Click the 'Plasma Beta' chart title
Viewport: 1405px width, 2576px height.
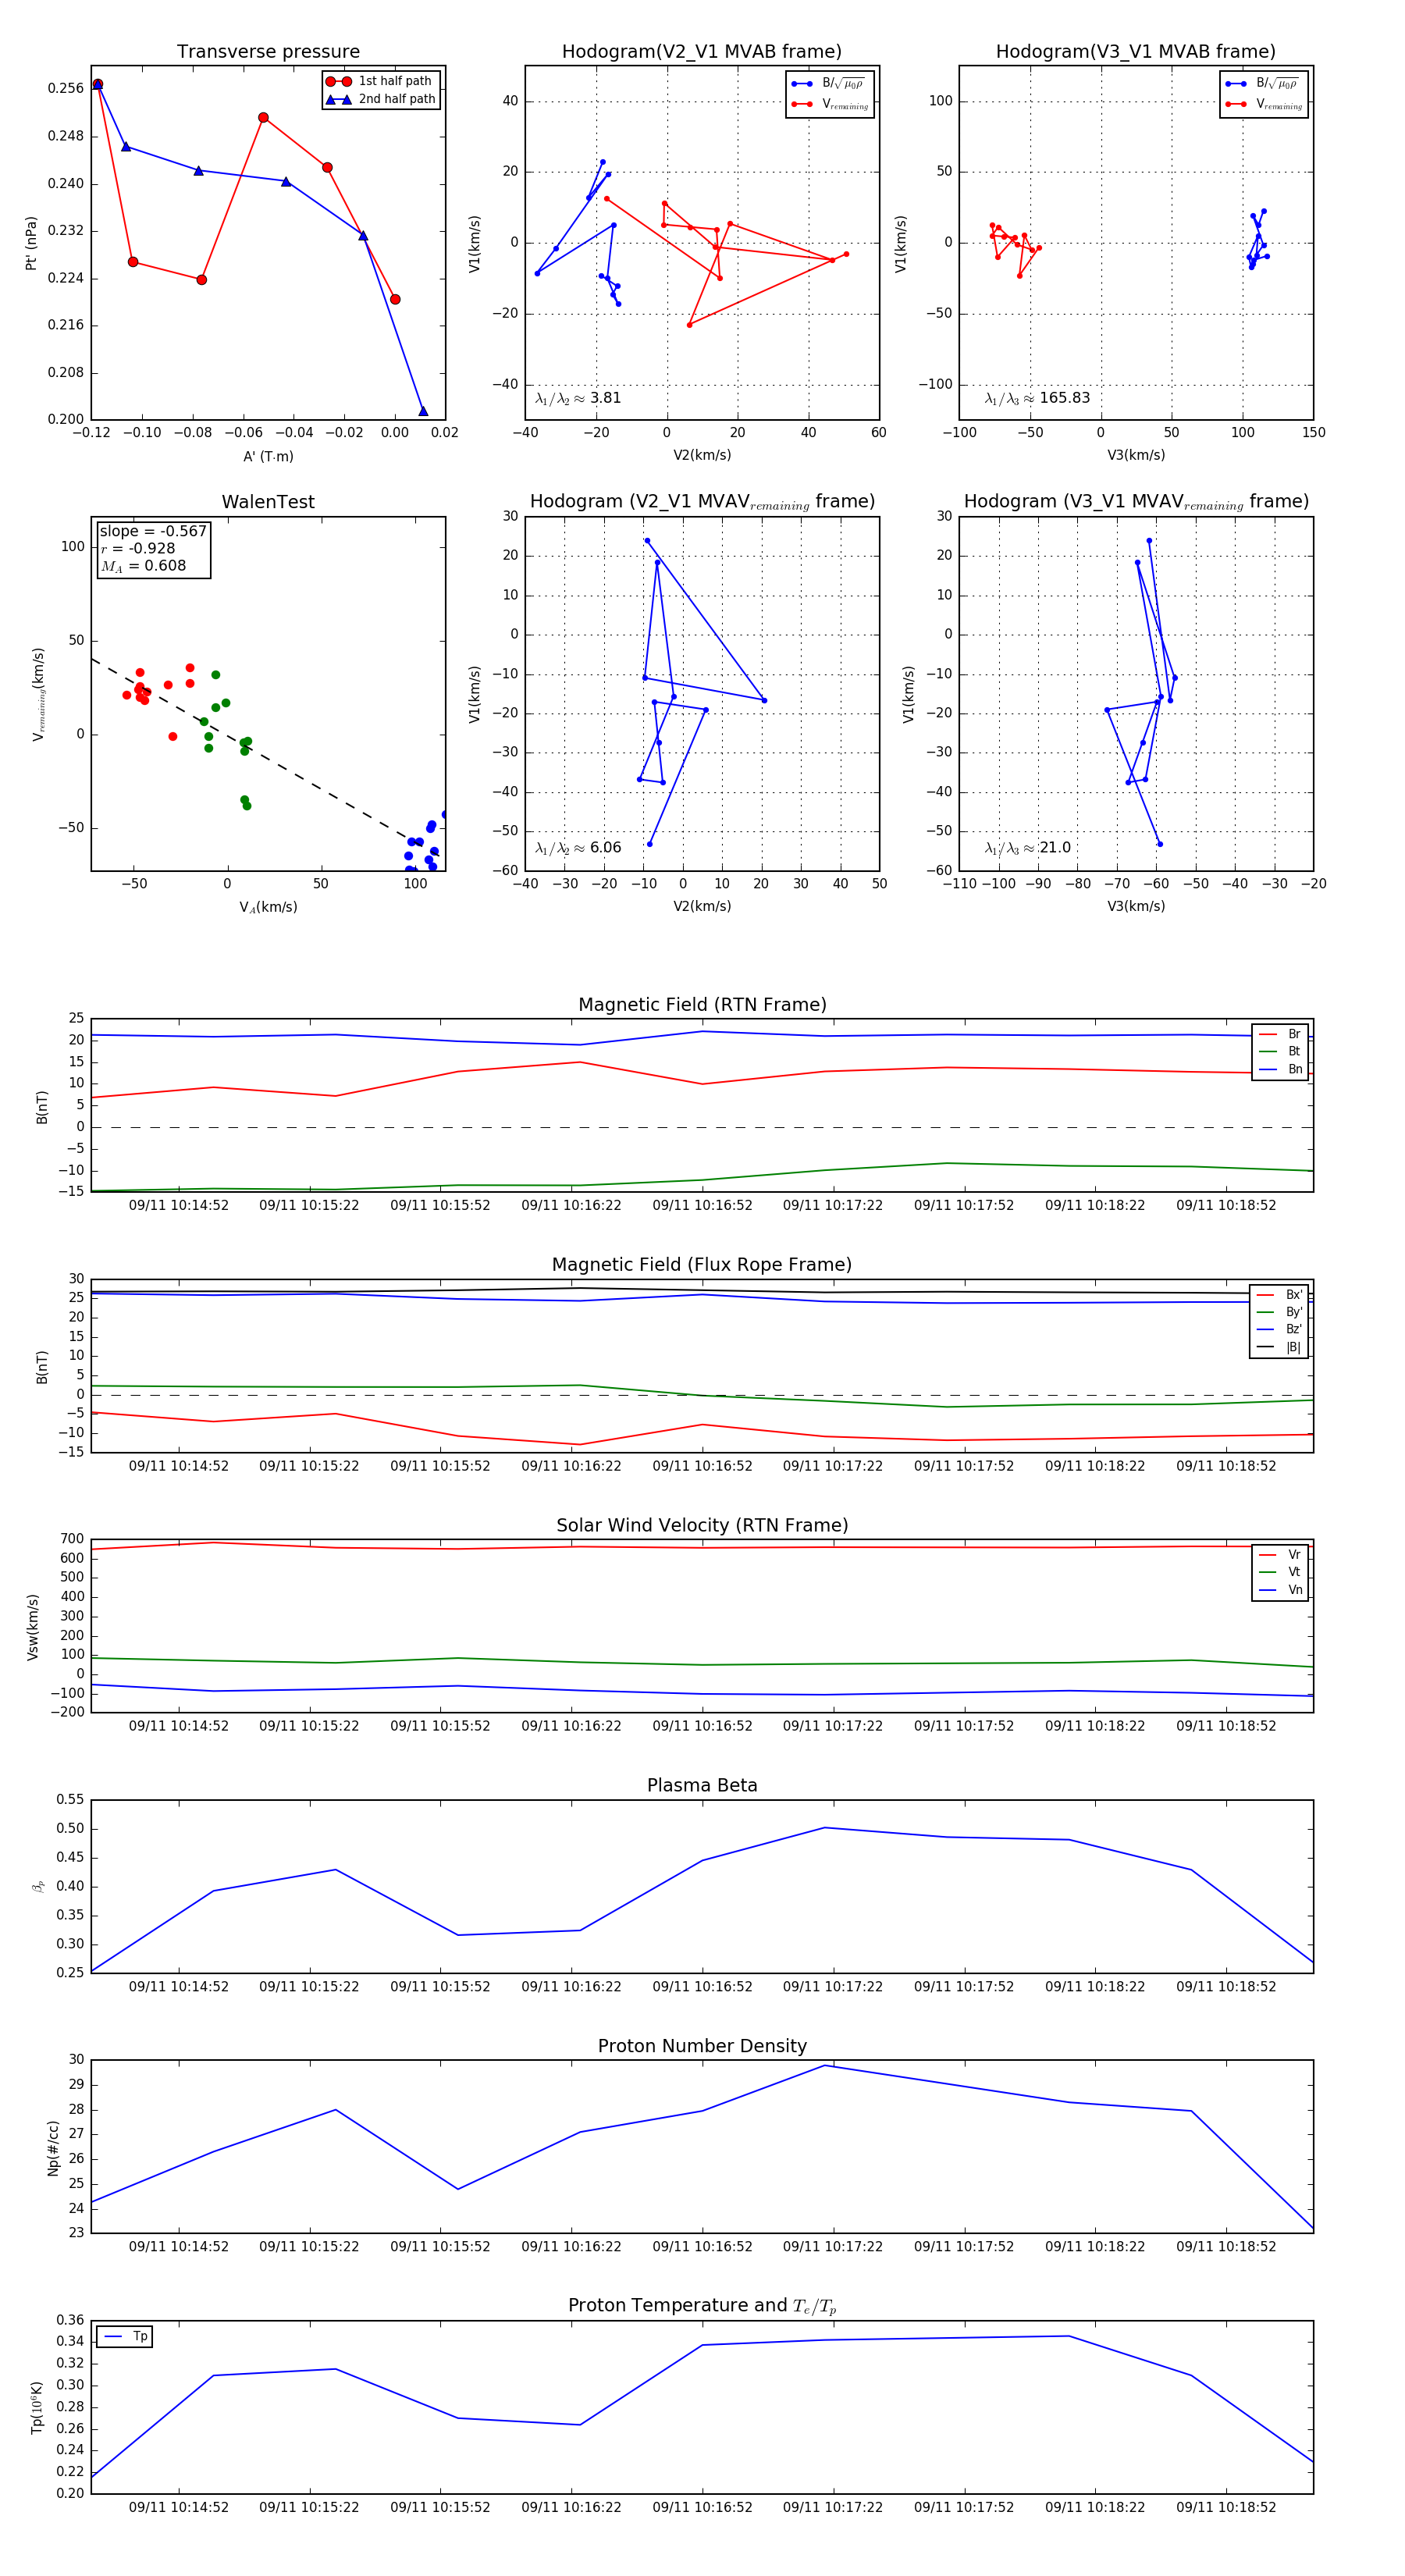coord(702,1785)
